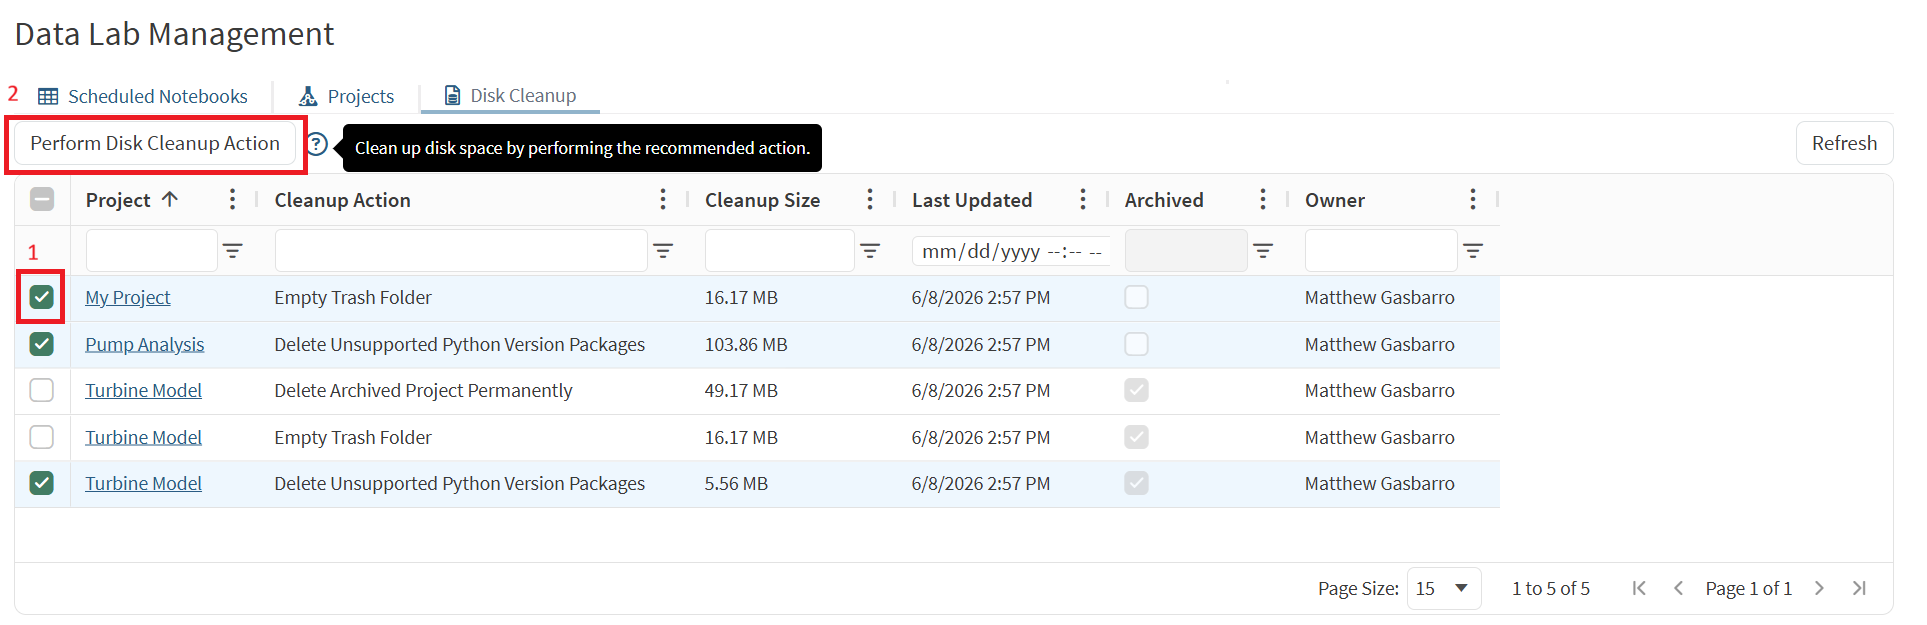Open the Cleanup Size column menu dots
Viewport: 1927px width, 625px height.
pos(869,199)
